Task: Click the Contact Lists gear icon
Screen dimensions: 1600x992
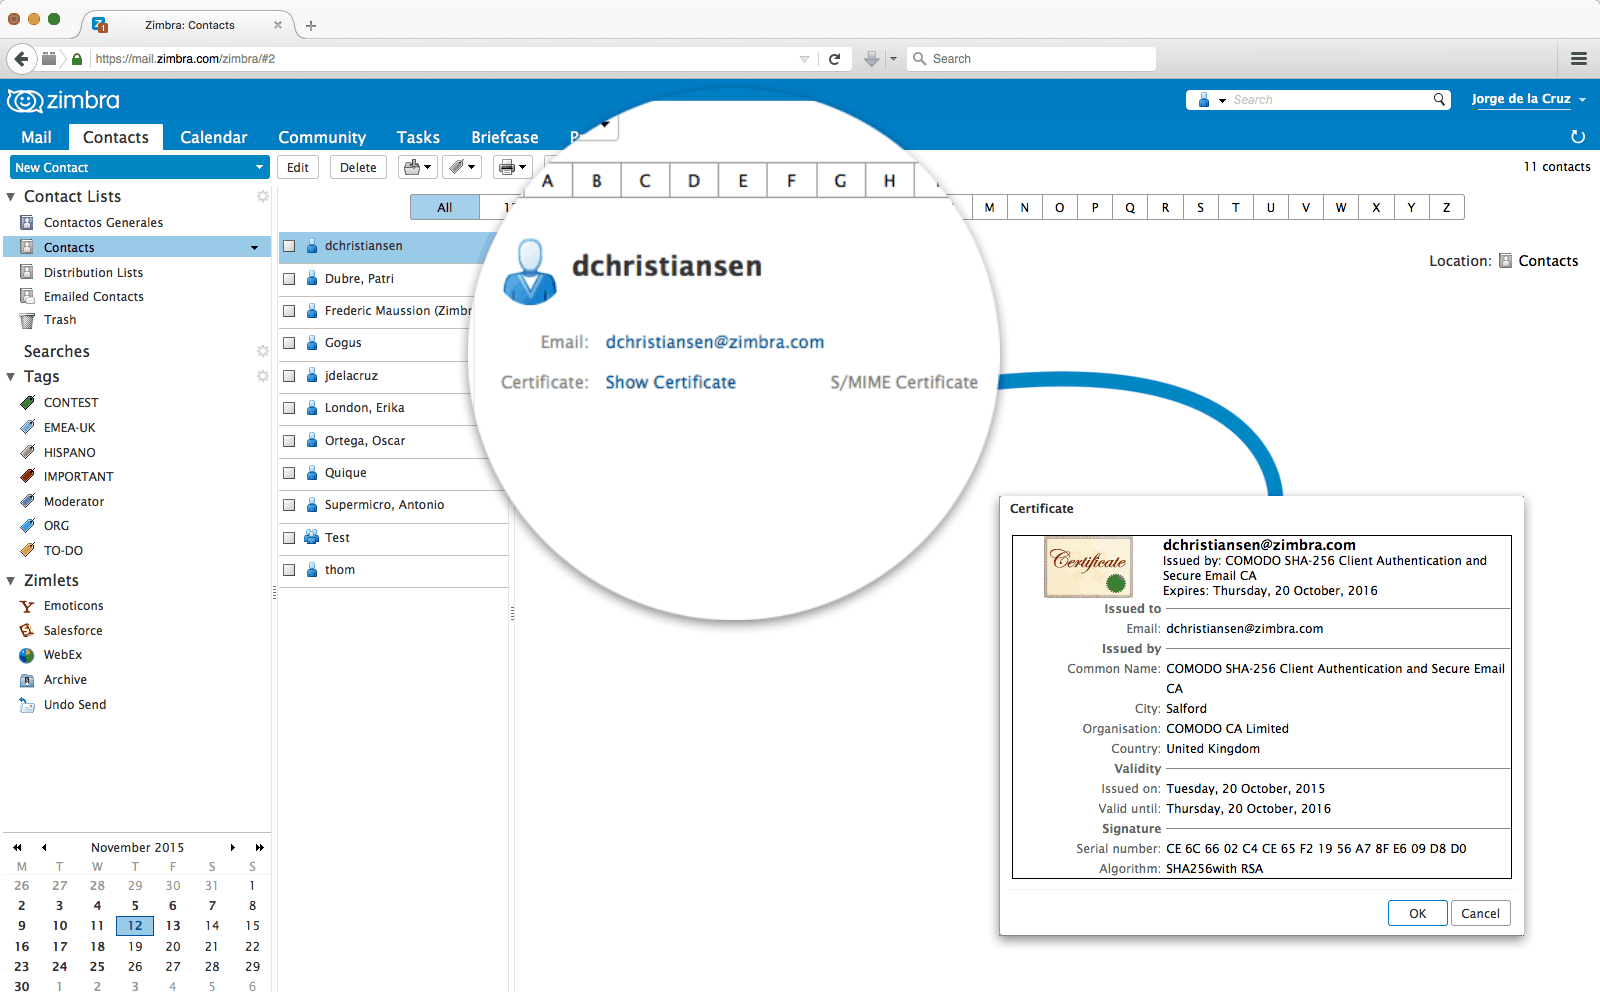Action: click(x=263, y=196)
